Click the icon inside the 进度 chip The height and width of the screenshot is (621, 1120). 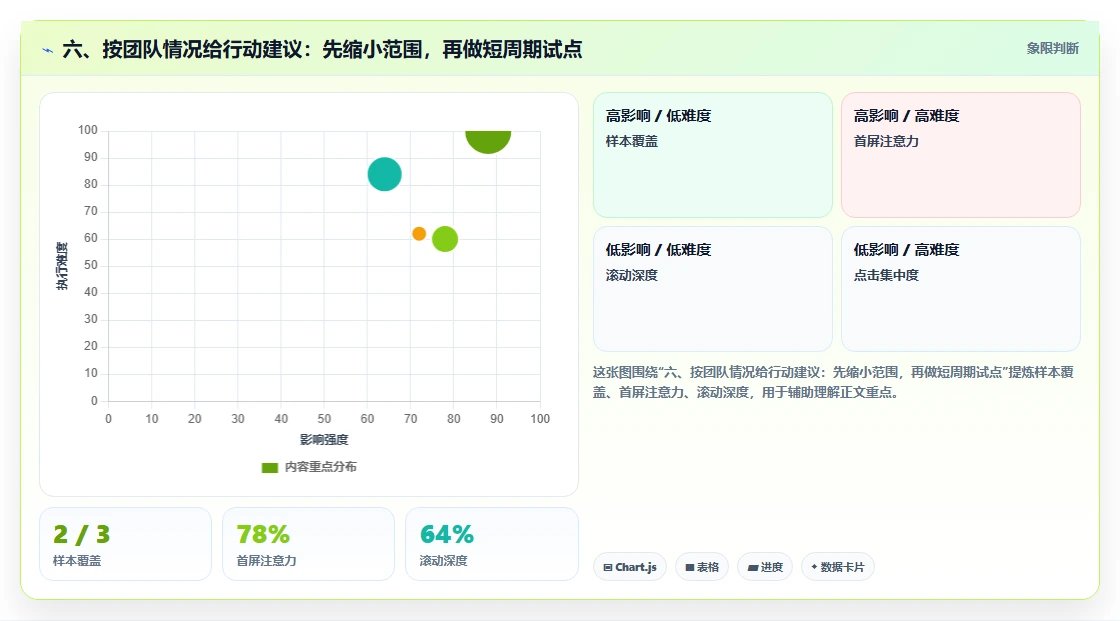tap(752, 567)
